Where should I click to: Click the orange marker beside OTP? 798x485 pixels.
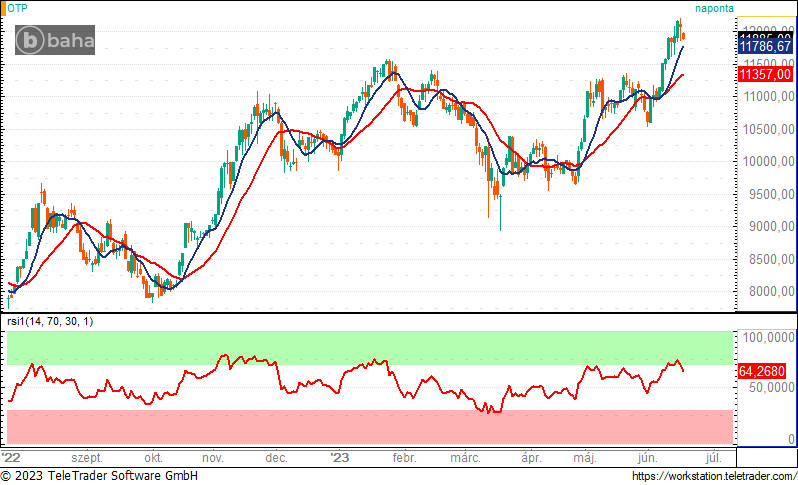[3, 8]
